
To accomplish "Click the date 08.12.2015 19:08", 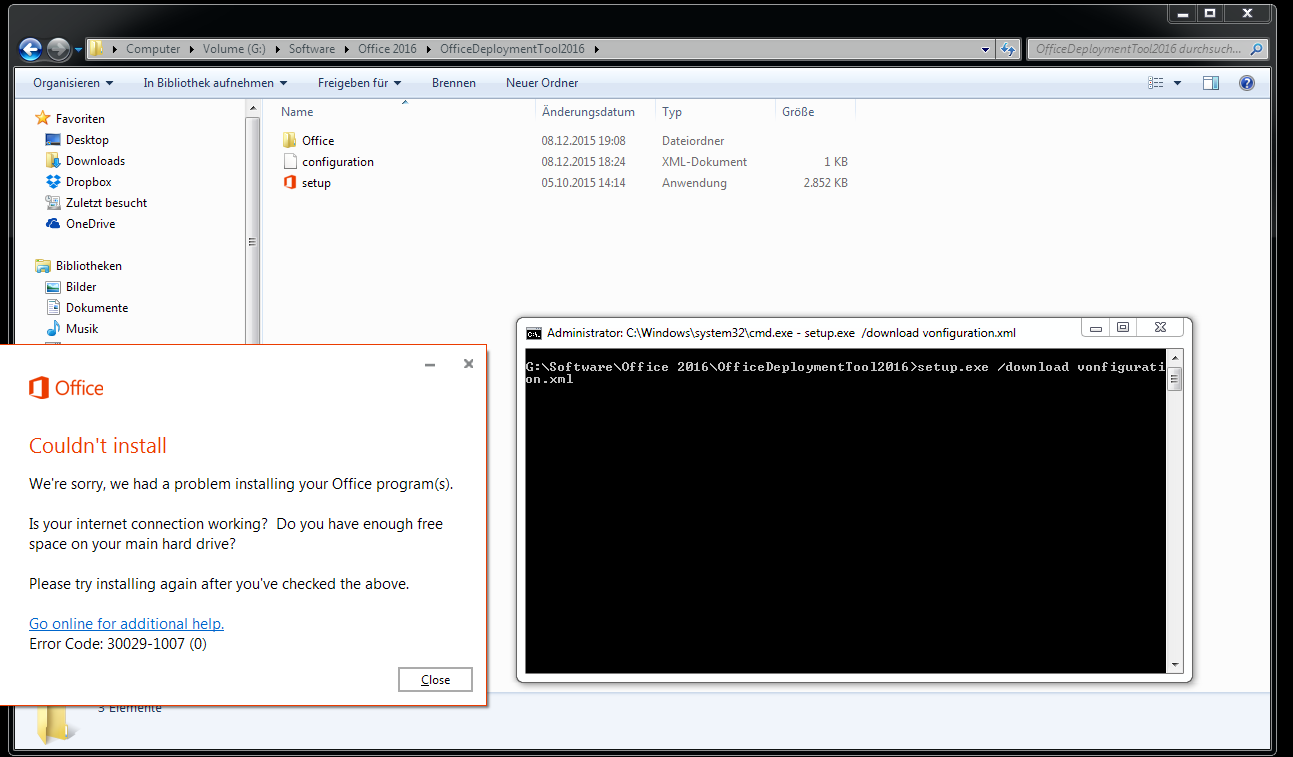I will [584, 141].
